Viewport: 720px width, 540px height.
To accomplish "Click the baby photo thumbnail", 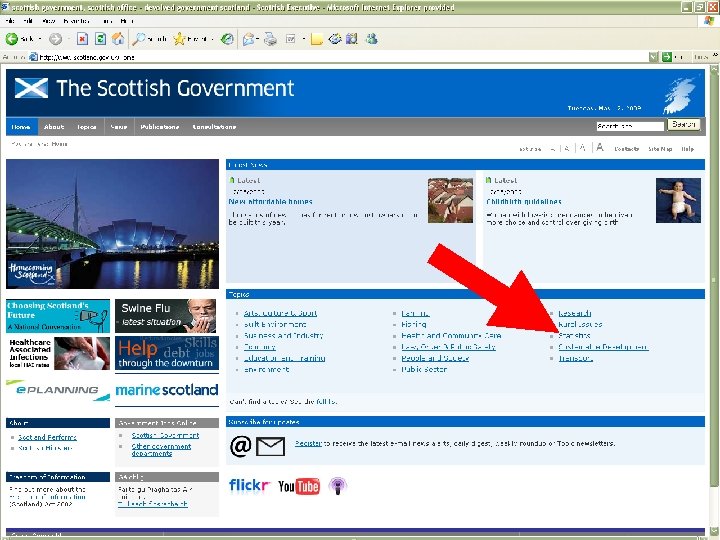I will 678,200.
